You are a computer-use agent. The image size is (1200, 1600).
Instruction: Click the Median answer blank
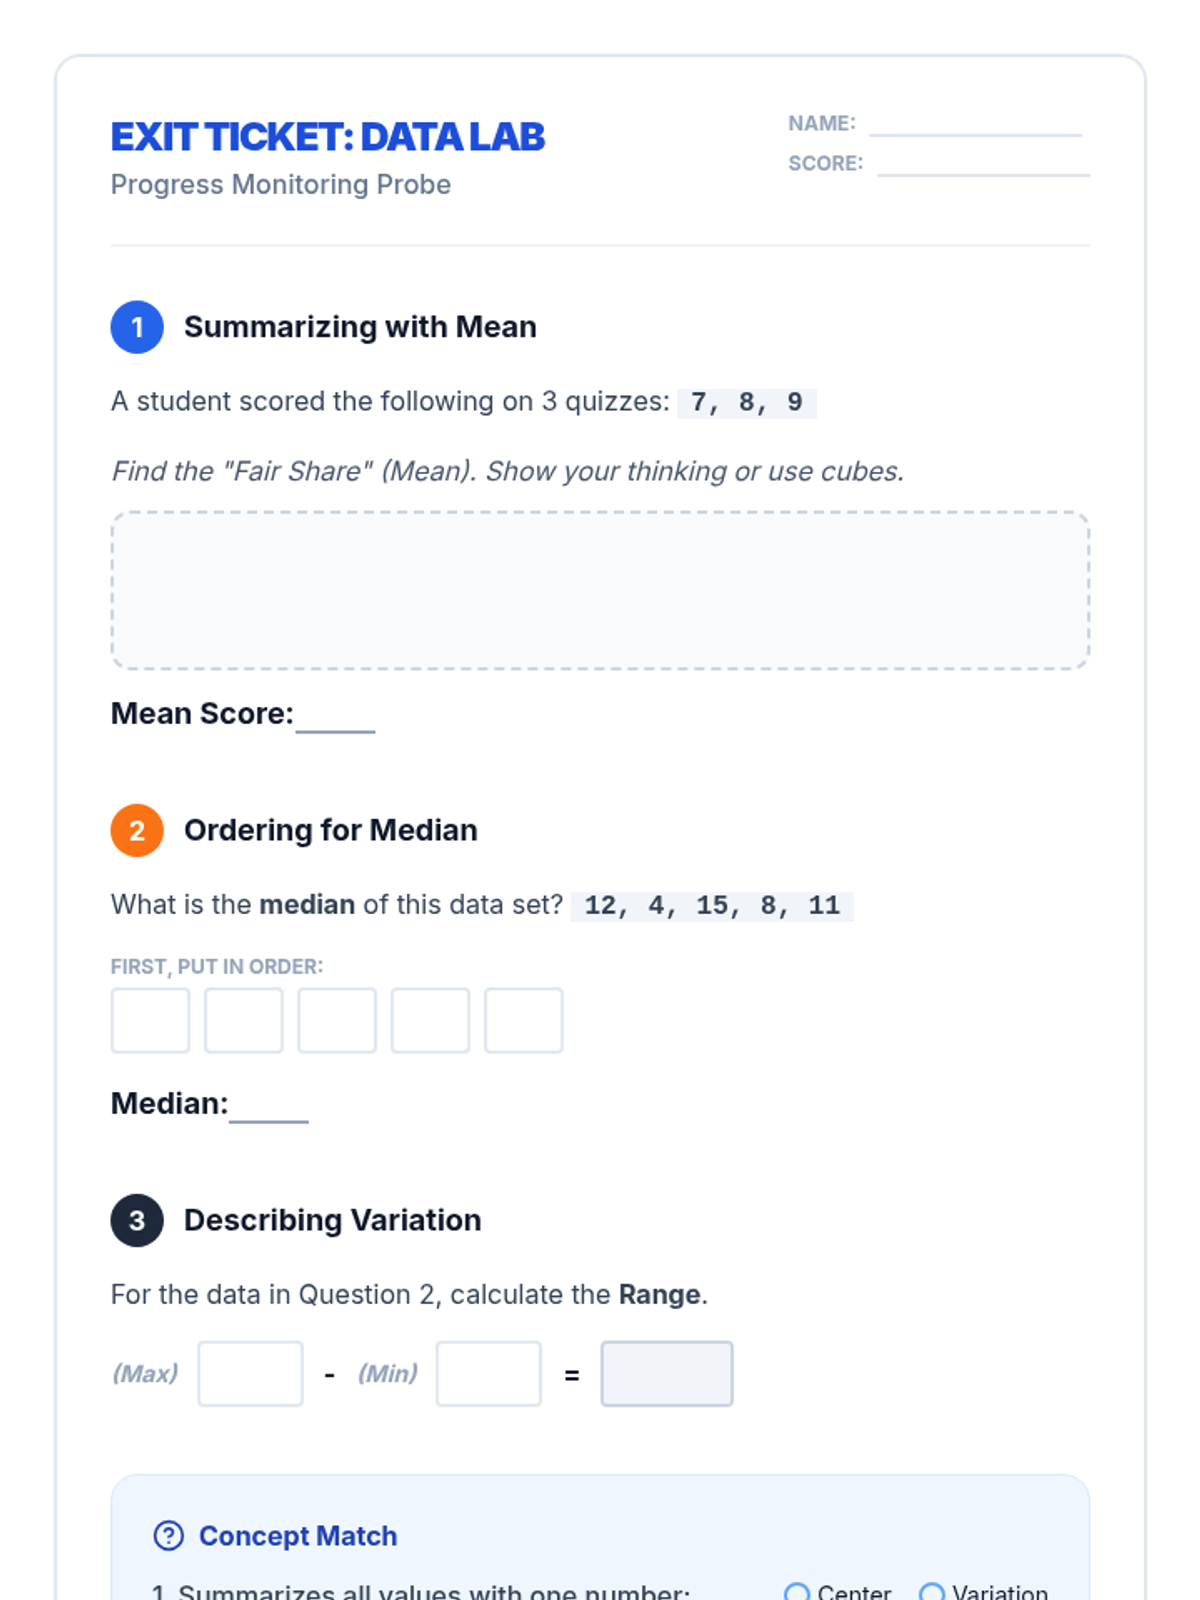pyautogui.click(x=269, y=1106)
